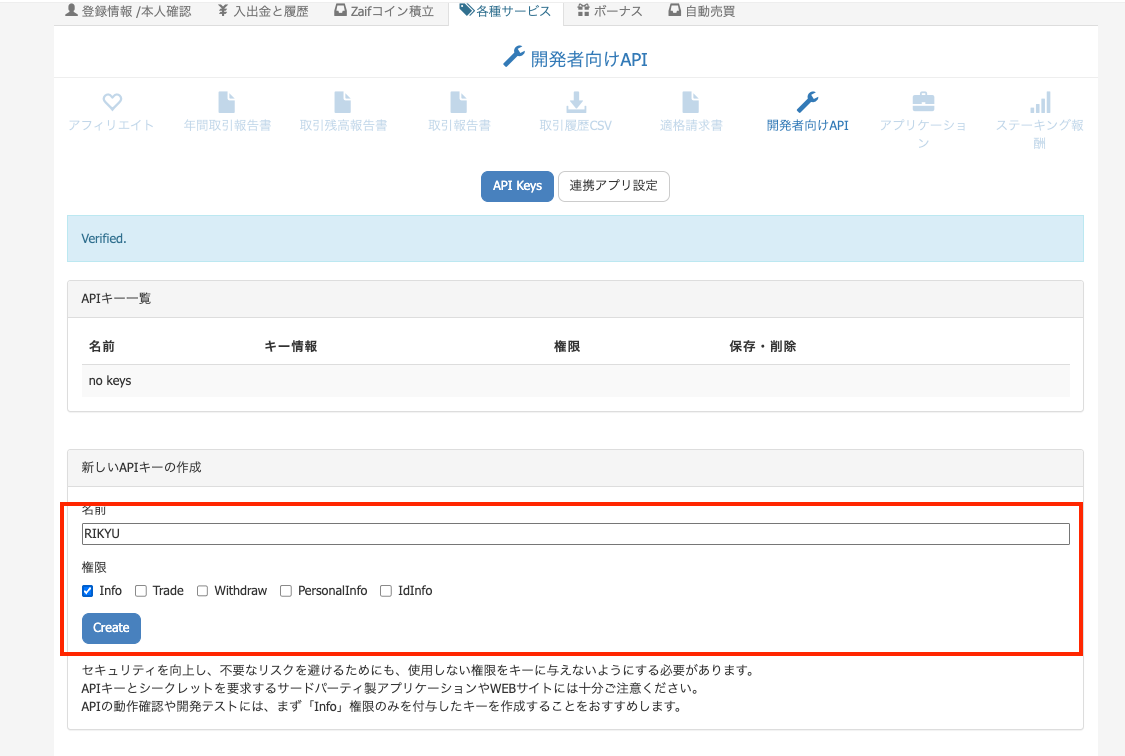Viewport: 1125px width, 756px height.
Task: Click the 名前 input field containing RIKYU
Action: (x=575, y=534)
